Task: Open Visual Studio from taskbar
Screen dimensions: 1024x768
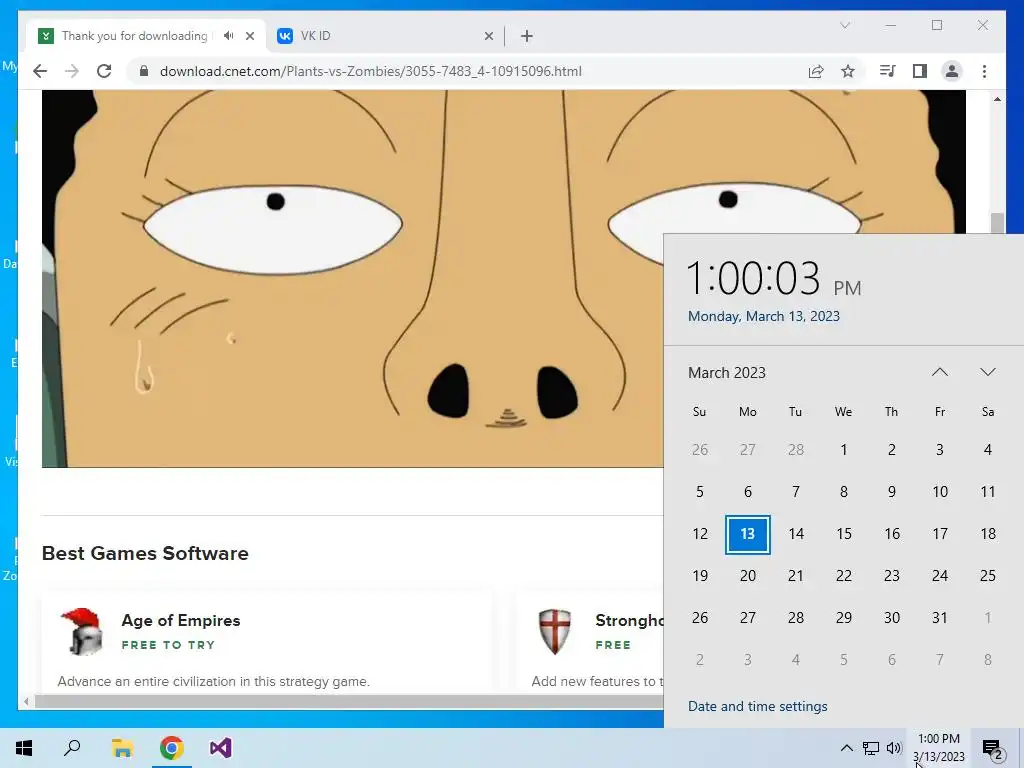Action: coord(221,748)
